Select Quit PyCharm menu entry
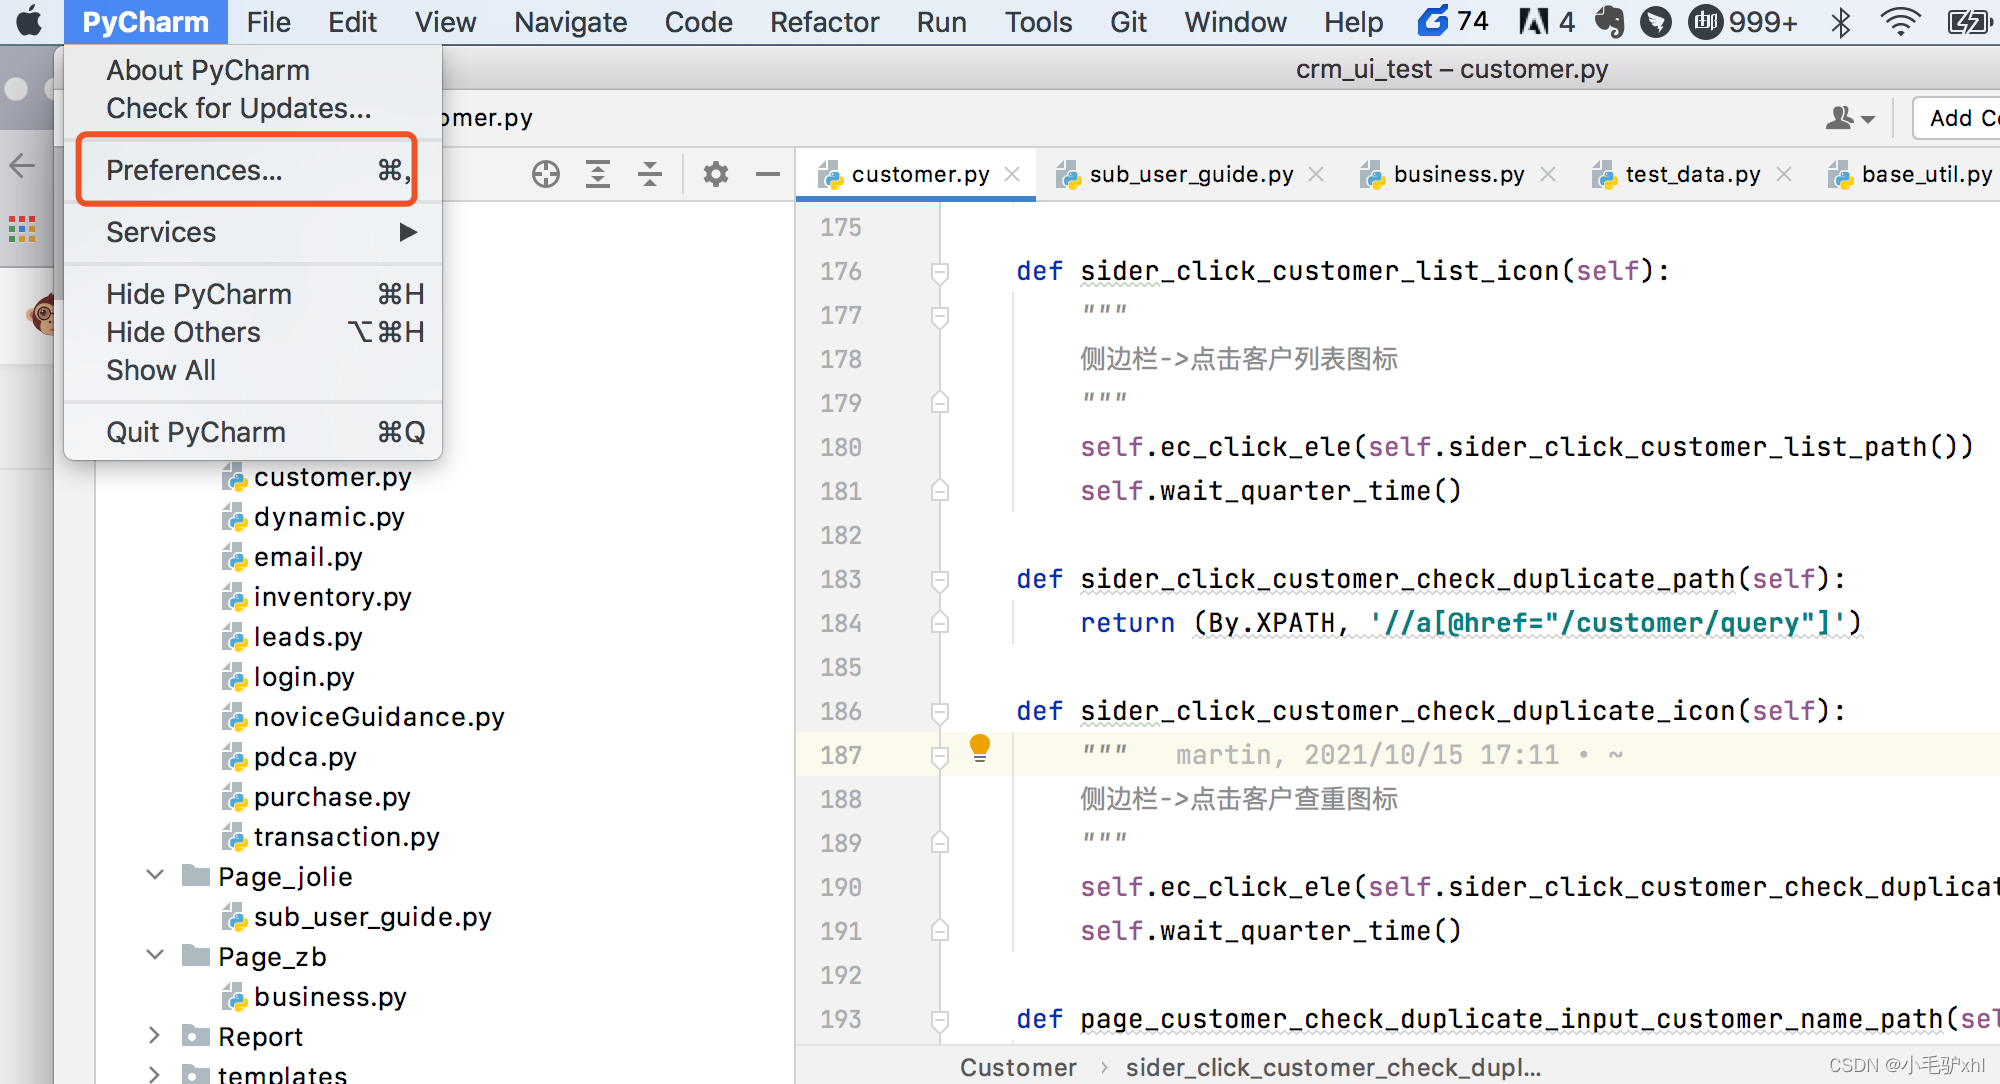The width and height of the screenshot is (2000, 1084). (196, 432)
